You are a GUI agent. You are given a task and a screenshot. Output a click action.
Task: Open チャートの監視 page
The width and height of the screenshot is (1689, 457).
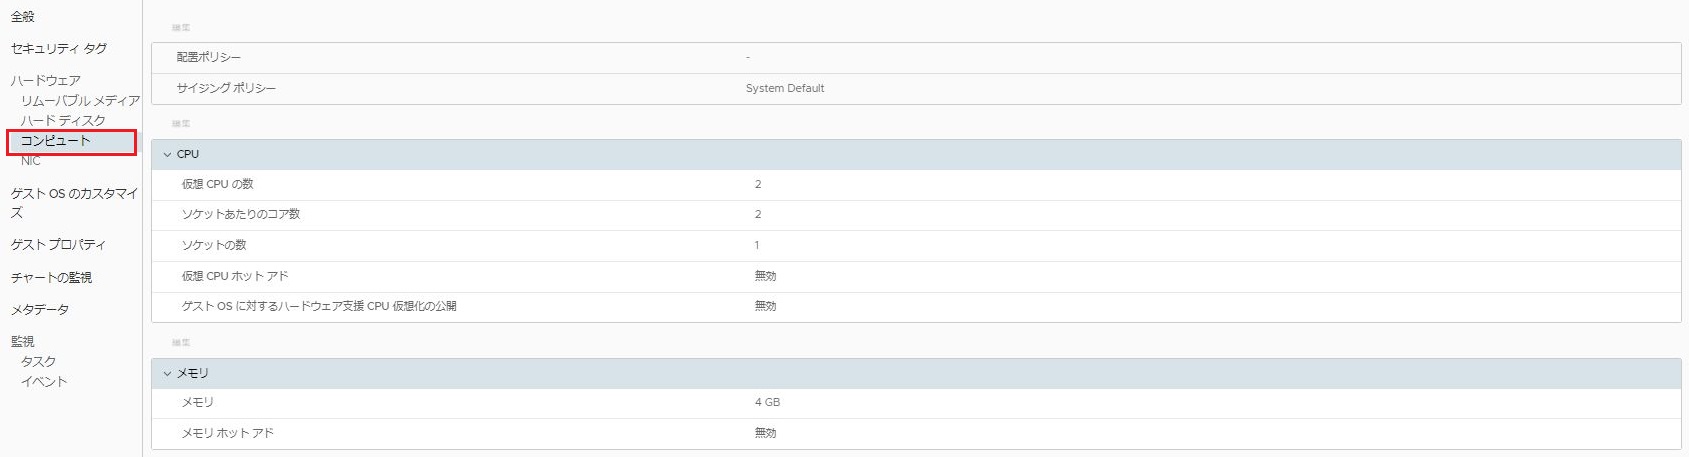(x=51, y=277)
